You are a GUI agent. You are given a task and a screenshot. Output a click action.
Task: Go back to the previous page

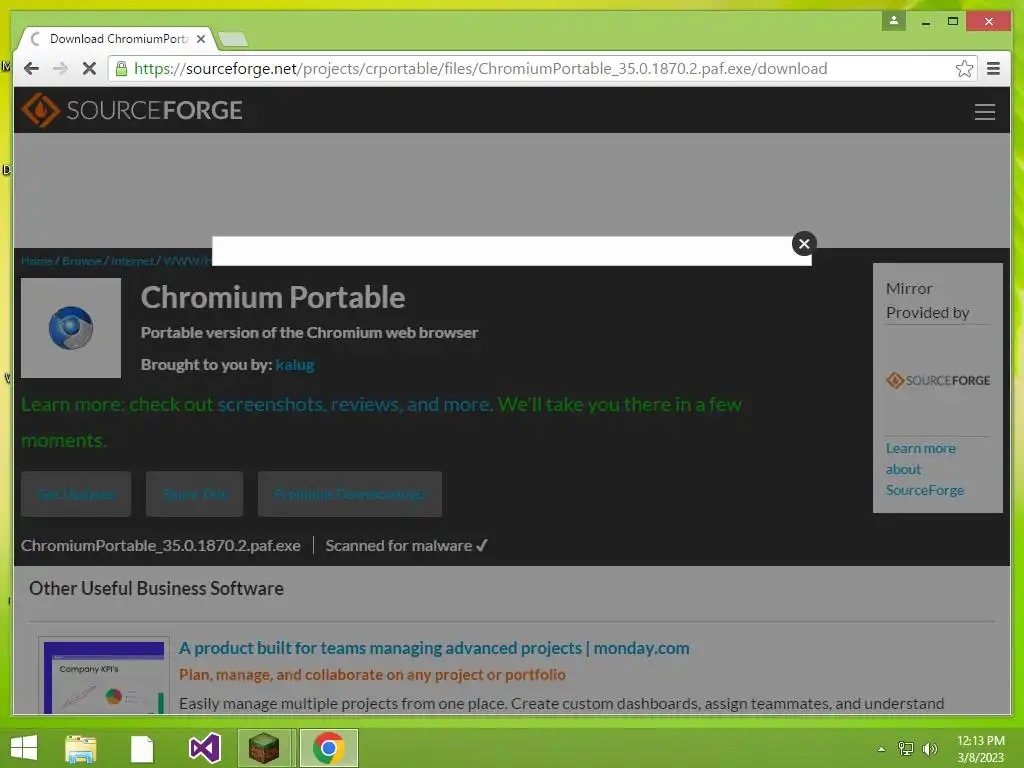(x=31, y=69)
